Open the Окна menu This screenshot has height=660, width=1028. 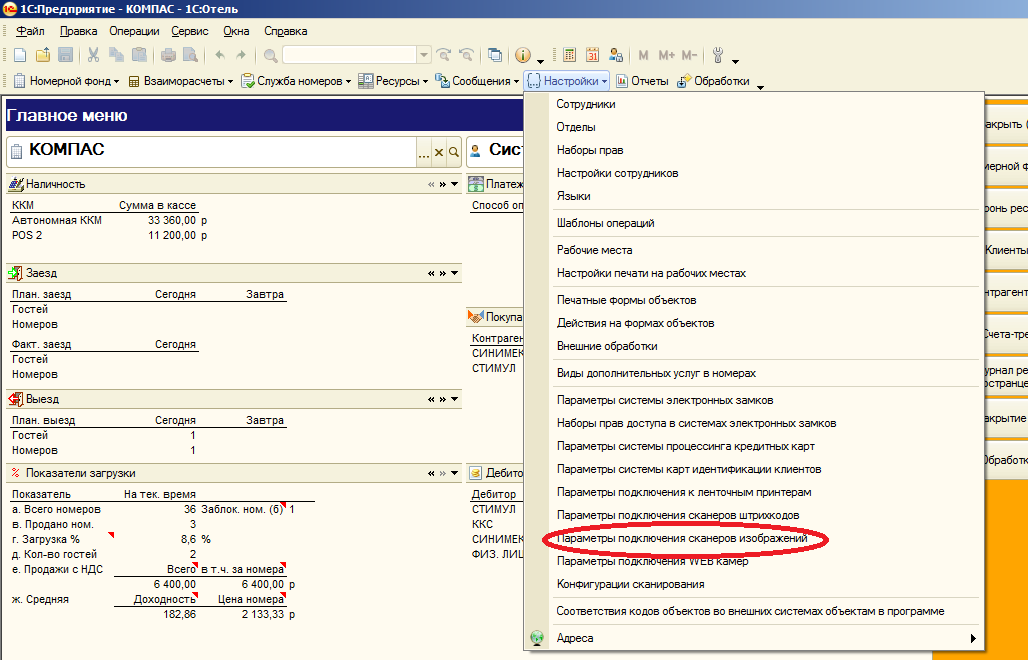pyautogui.click(x=236, y=31)
